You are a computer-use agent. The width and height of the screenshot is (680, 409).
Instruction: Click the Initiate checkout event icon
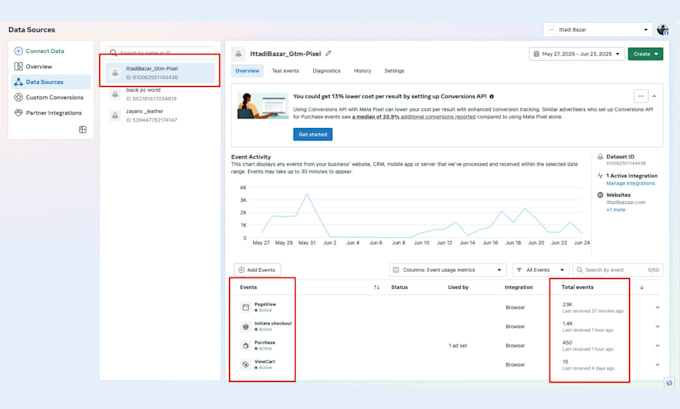click(245, 326)
